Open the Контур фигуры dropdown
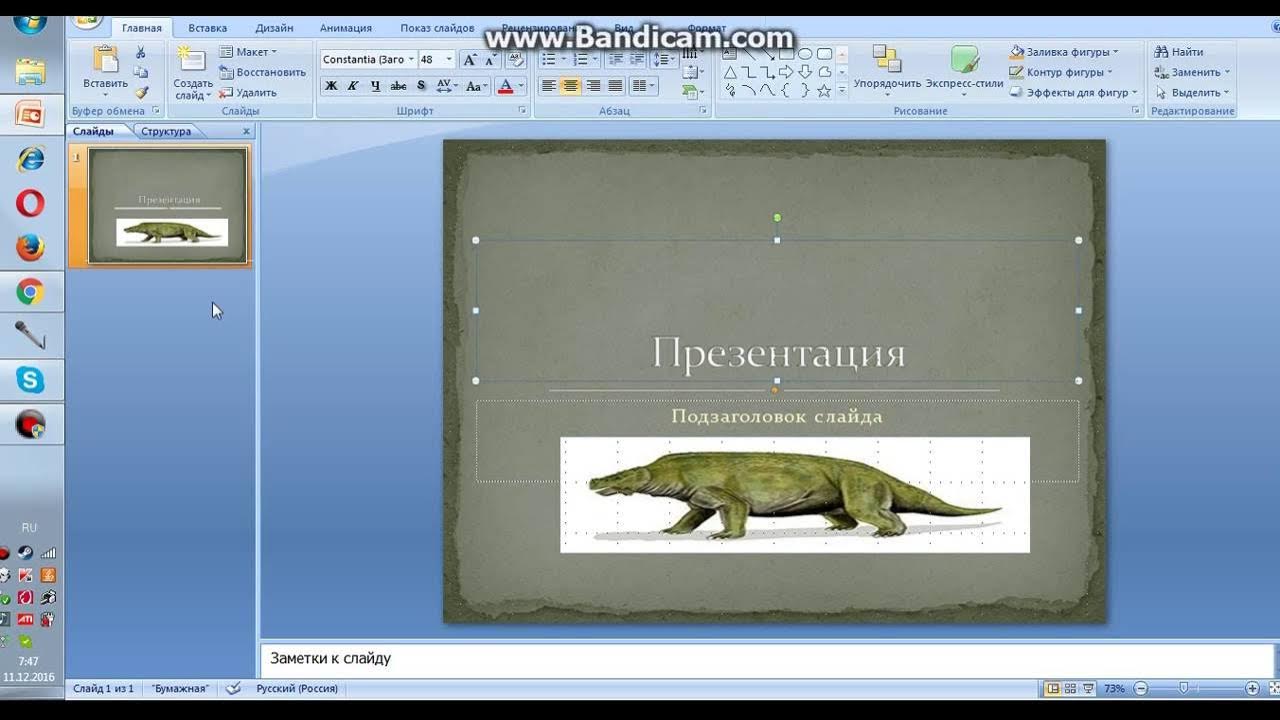The height and width of the screenshot is (720, 1280). click(x=1063, y=72)
